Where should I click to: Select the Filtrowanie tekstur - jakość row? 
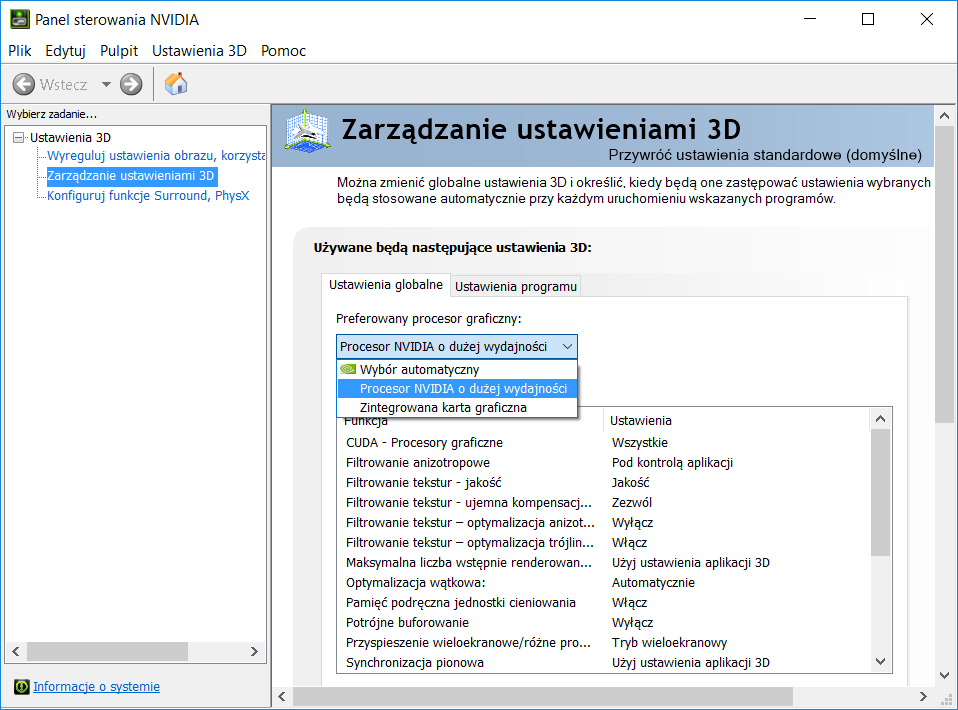[x=604, y=483]
